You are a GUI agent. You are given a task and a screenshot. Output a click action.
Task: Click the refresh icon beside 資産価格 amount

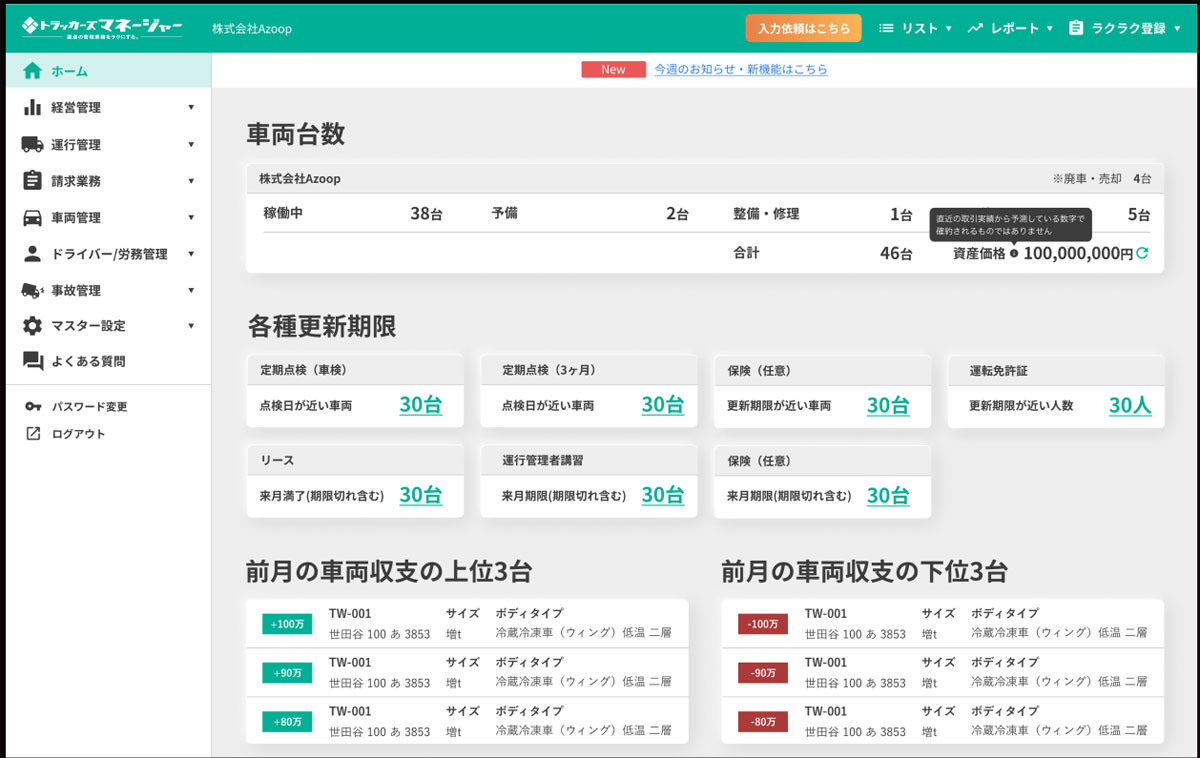[x=1142, y=254]
